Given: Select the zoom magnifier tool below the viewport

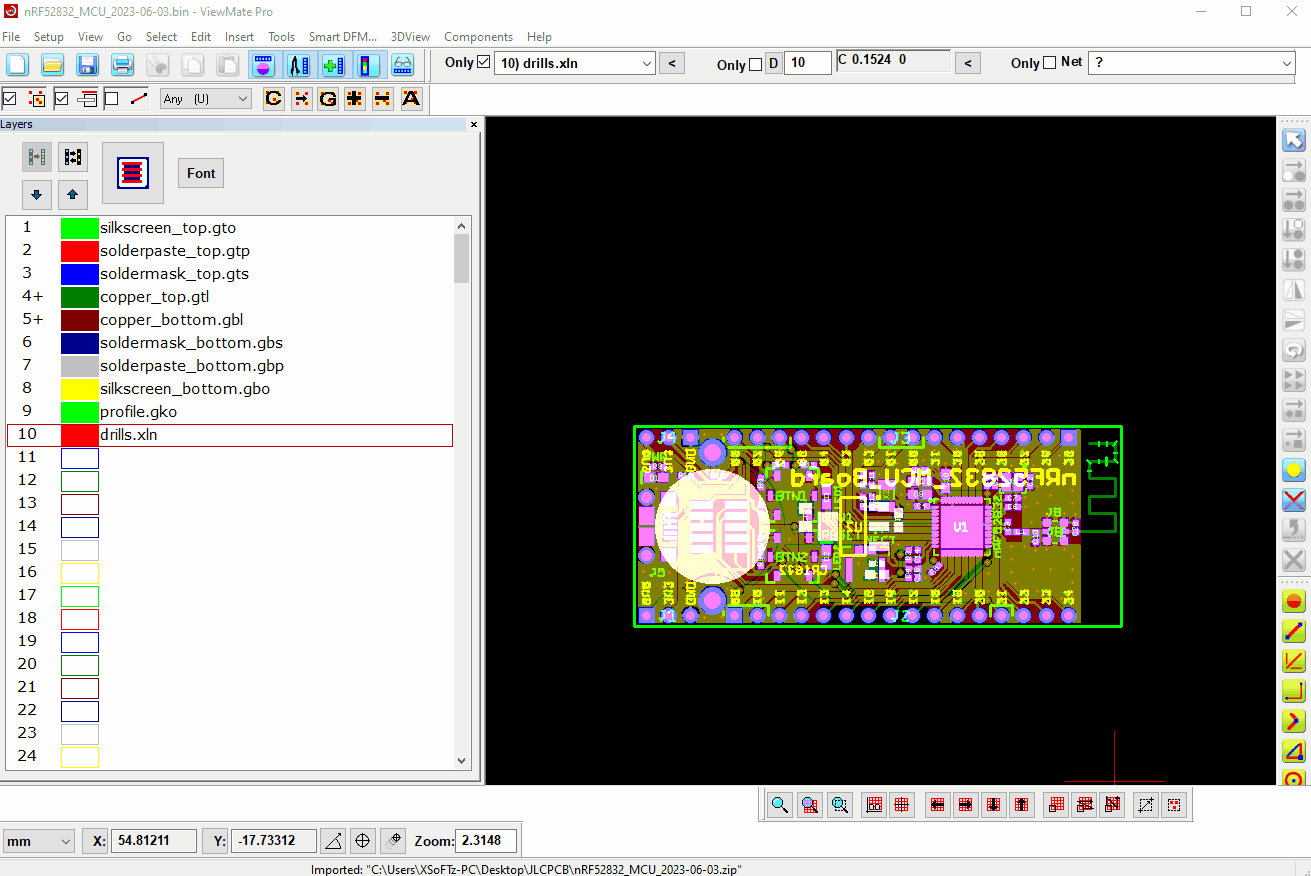Looking at the screenshot, I should point(780,804).
